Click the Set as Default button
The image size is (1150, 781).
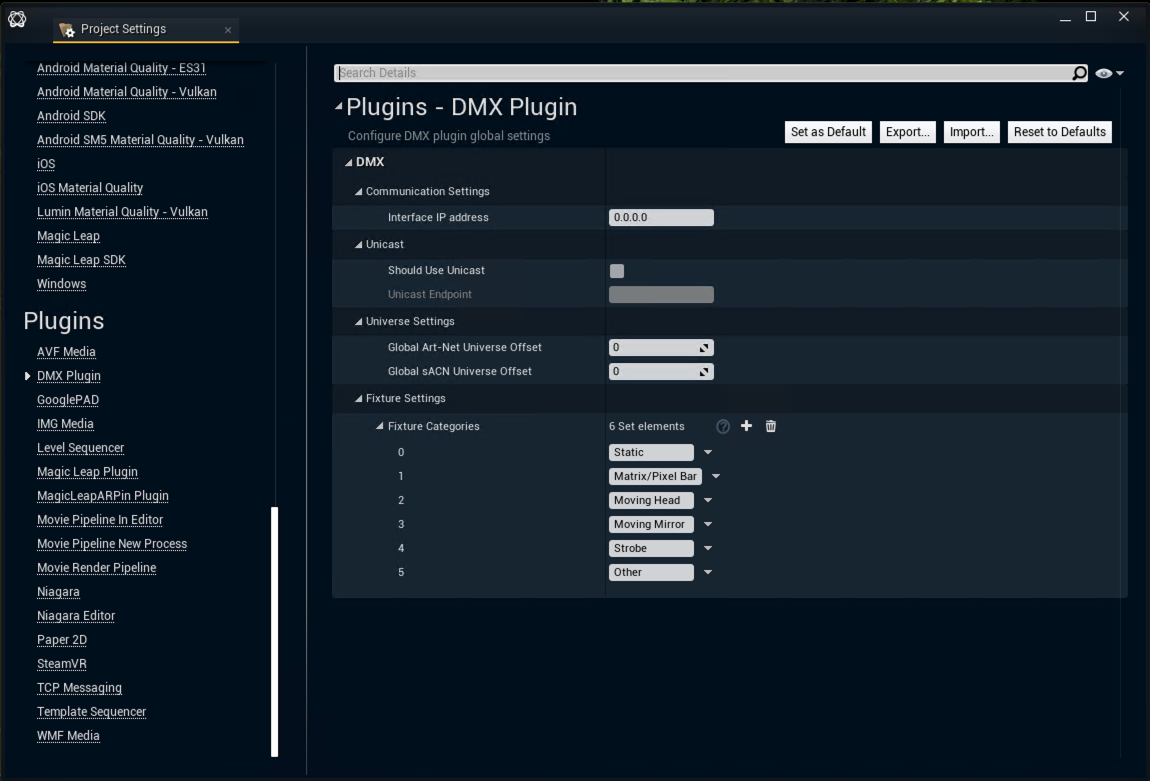click(828, 132)
